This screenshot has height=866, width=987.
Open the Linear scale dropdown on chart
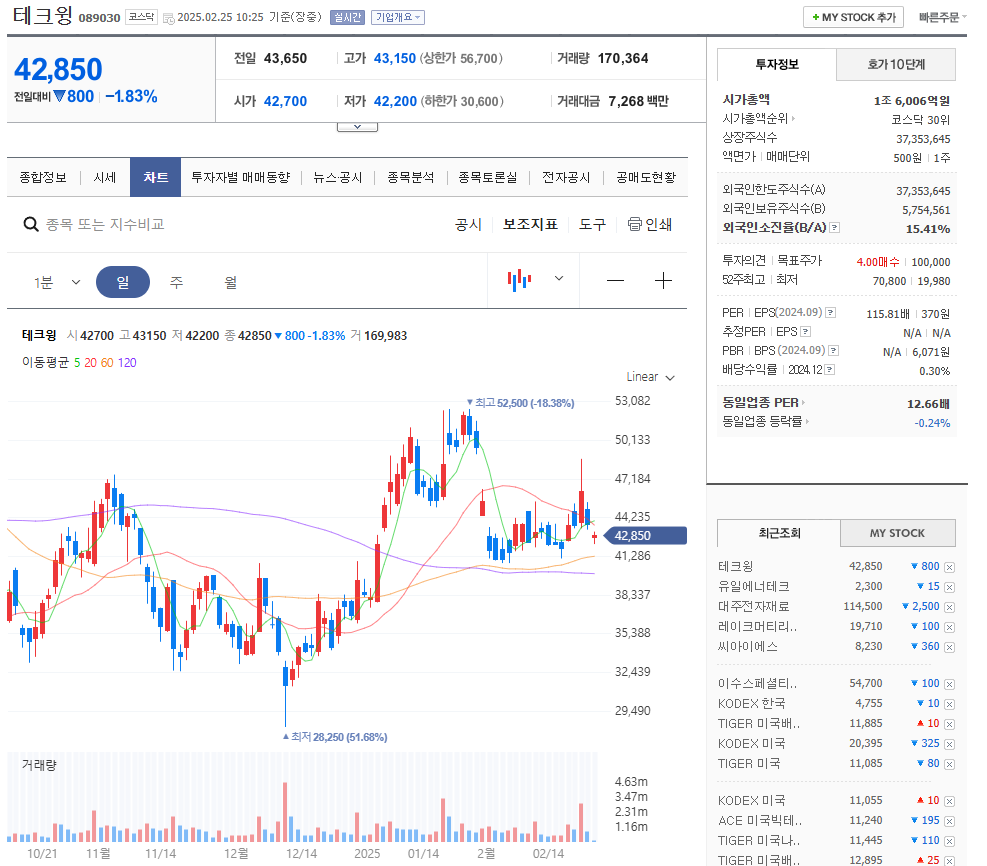coord(650,377)
